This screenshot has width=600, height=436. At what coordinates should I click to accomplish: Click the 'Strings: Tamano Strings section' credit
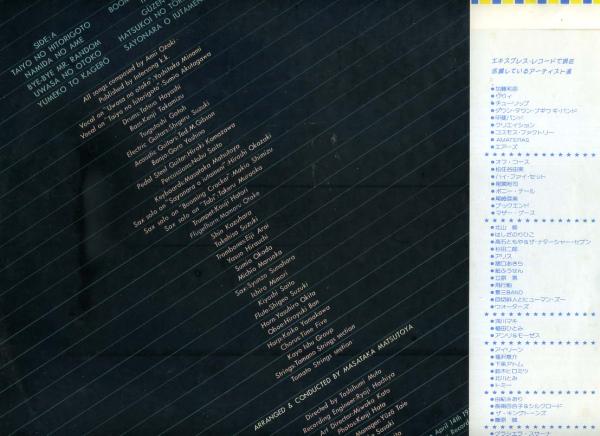pos(315,352)
